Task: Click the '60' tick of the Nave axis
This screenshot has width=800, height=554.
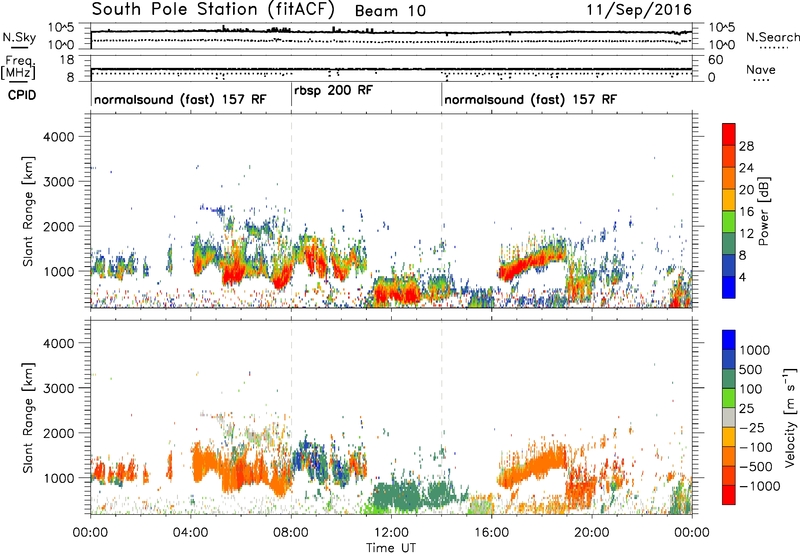Action: click(x=715, y=60)
